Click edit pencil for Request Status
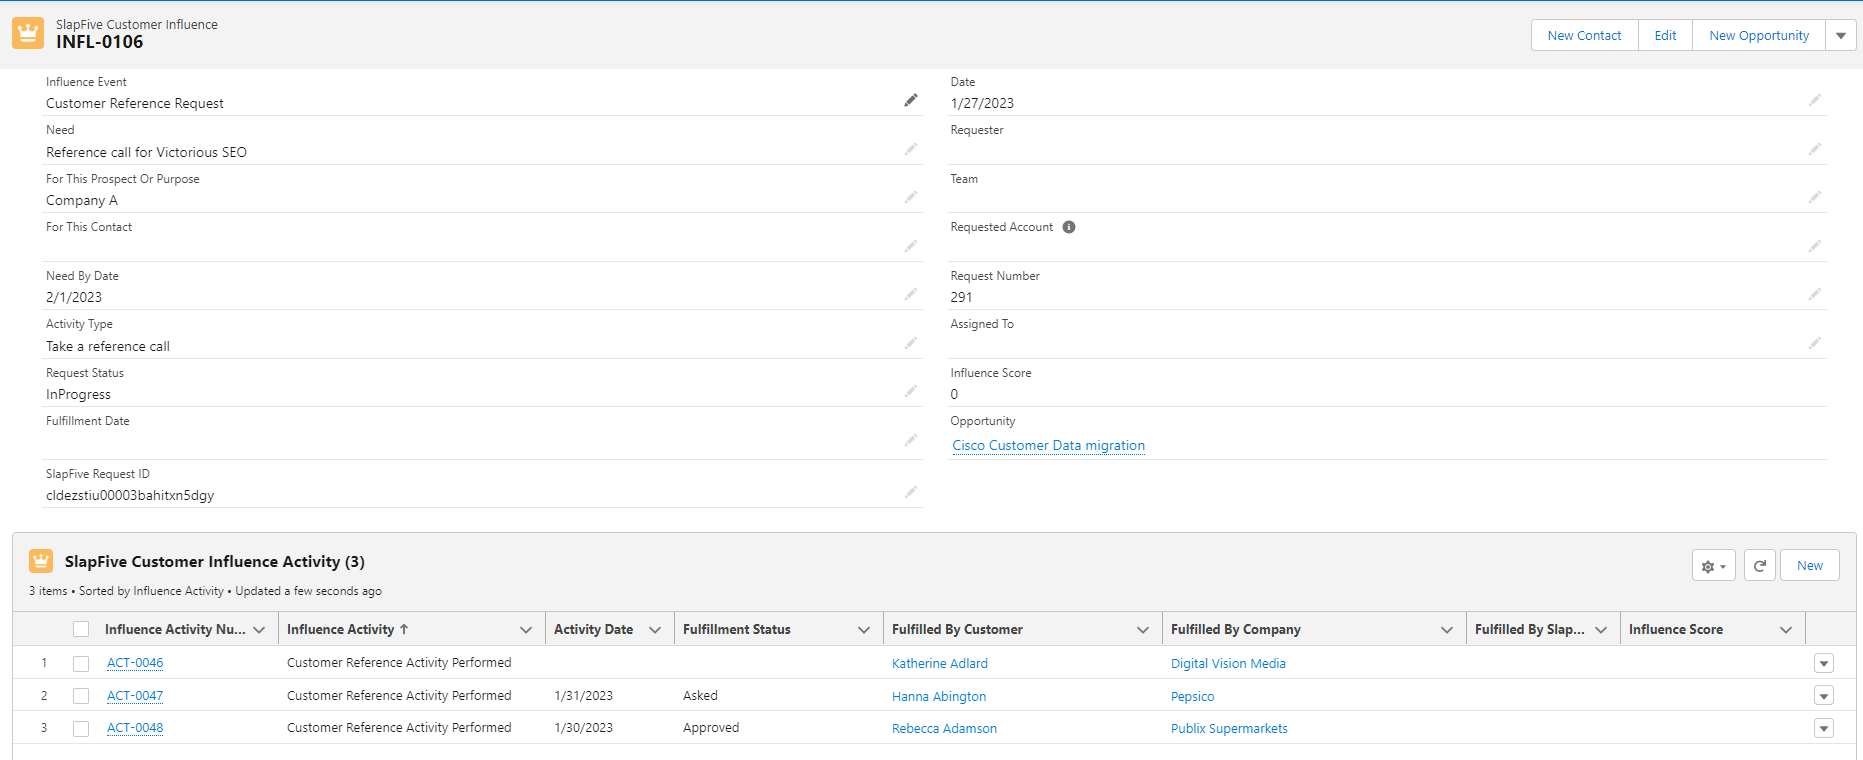The width and height of the screenshot is (1863, 760). point(910,391)
